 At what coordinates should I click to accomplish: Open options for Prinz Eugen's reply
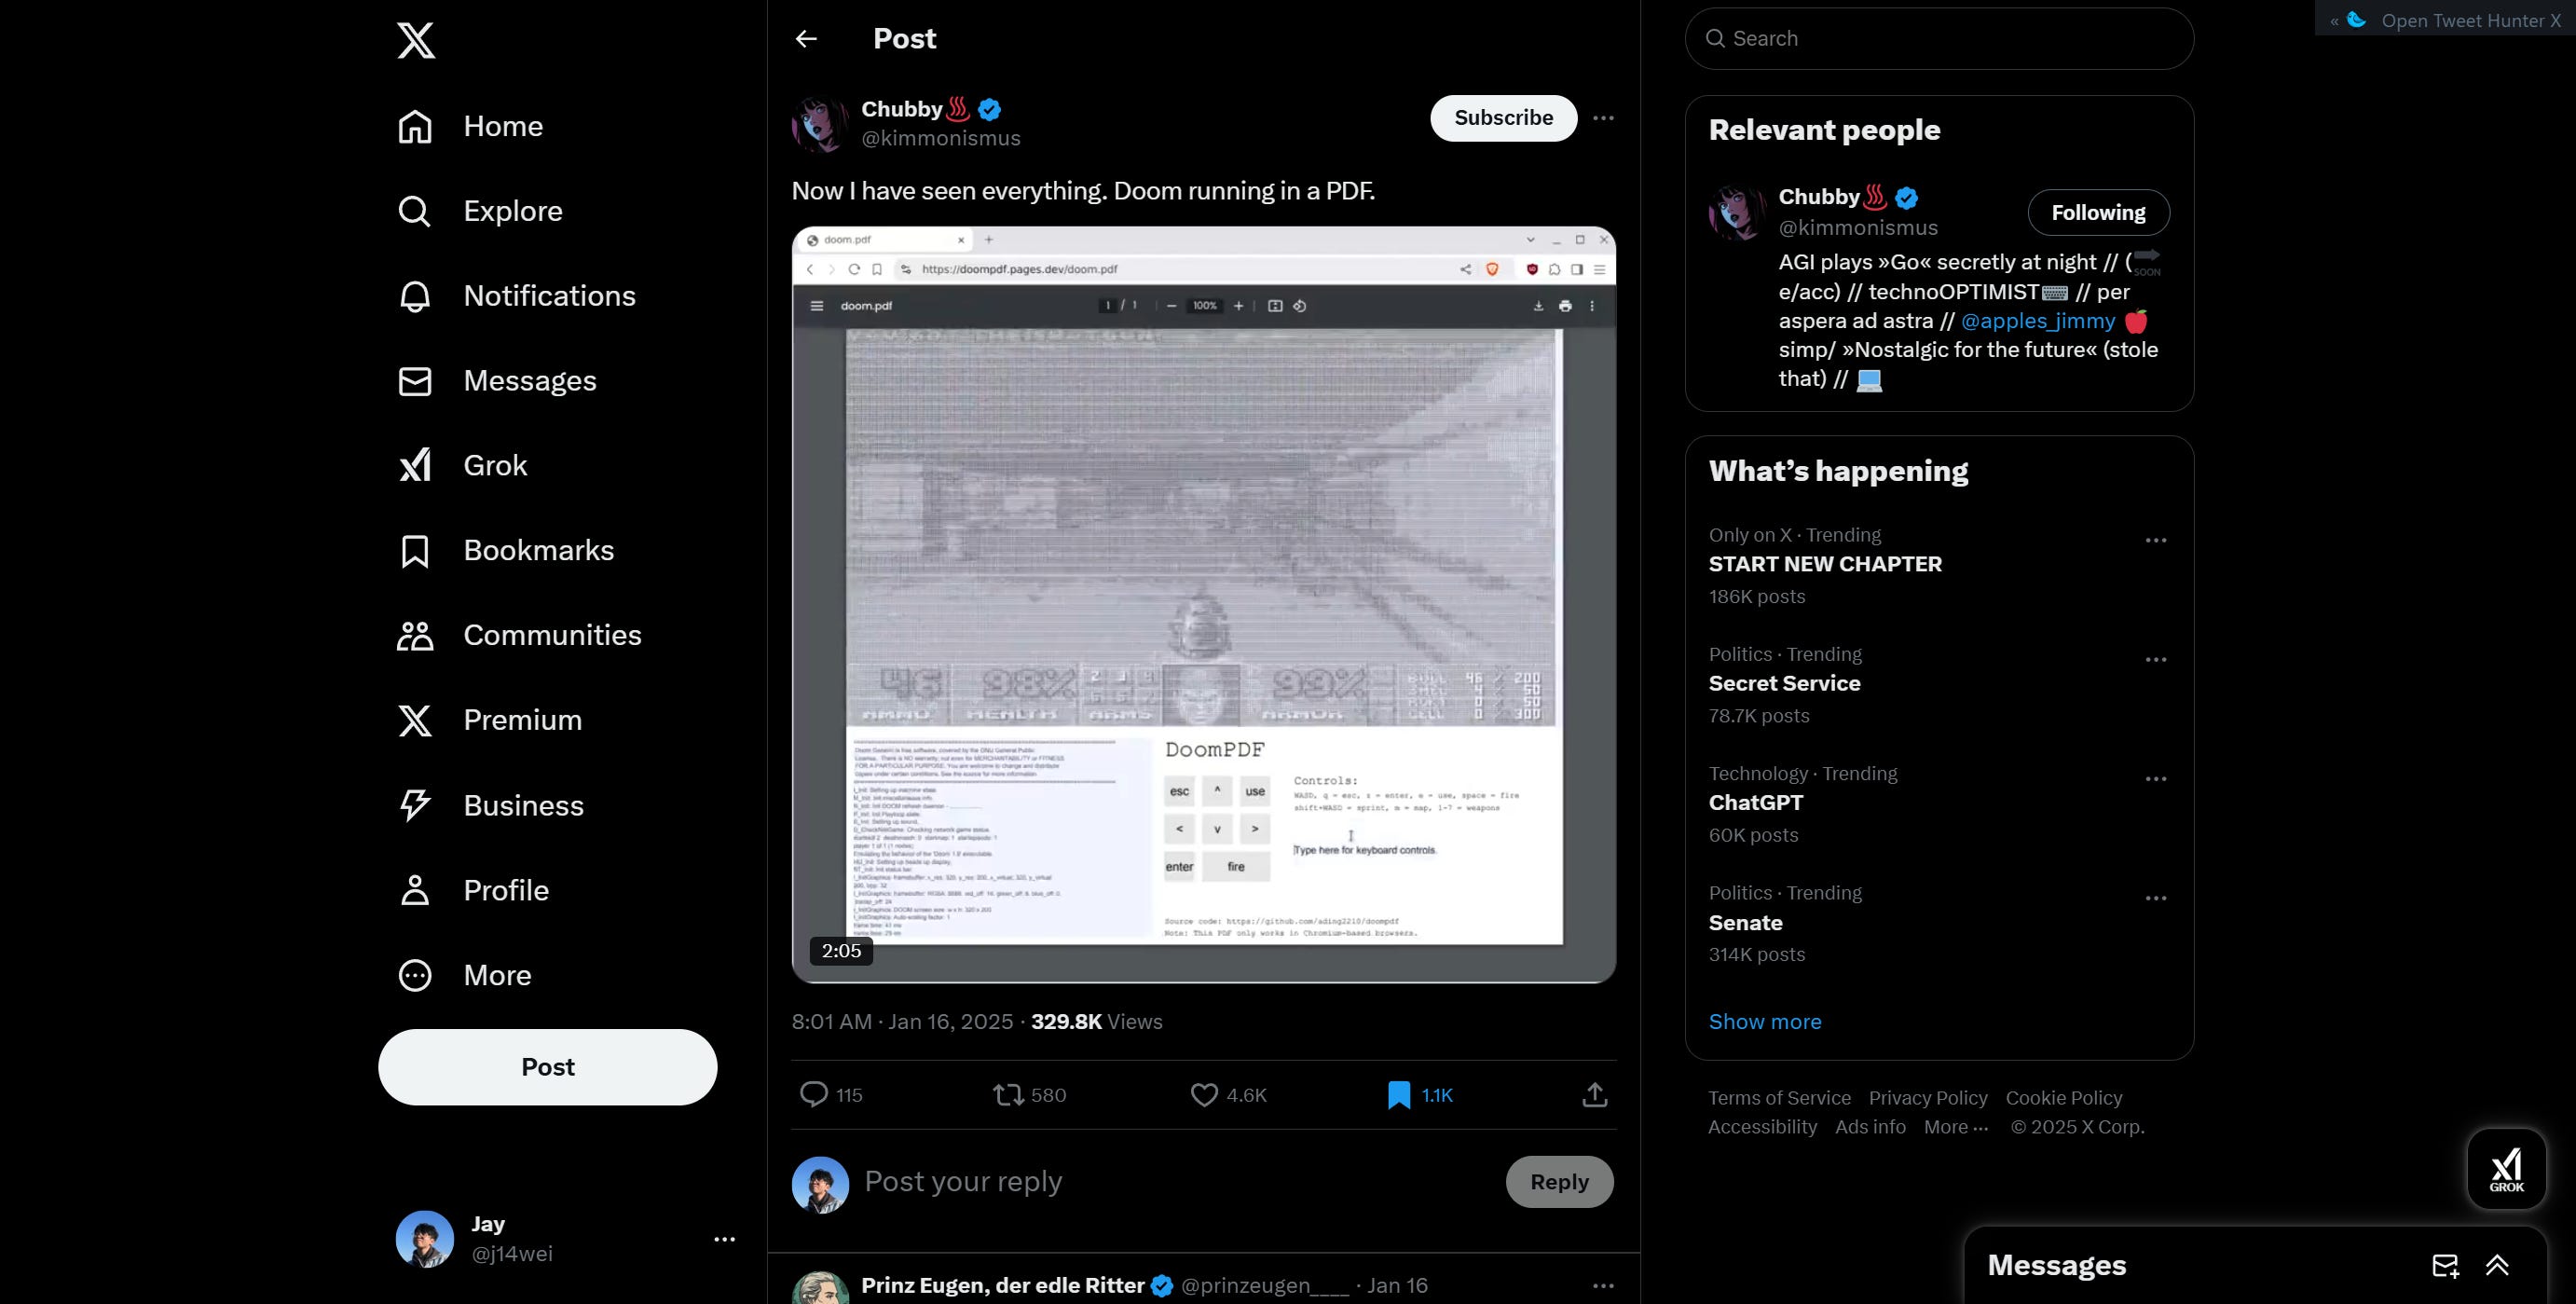(x=1603, y=1286)
